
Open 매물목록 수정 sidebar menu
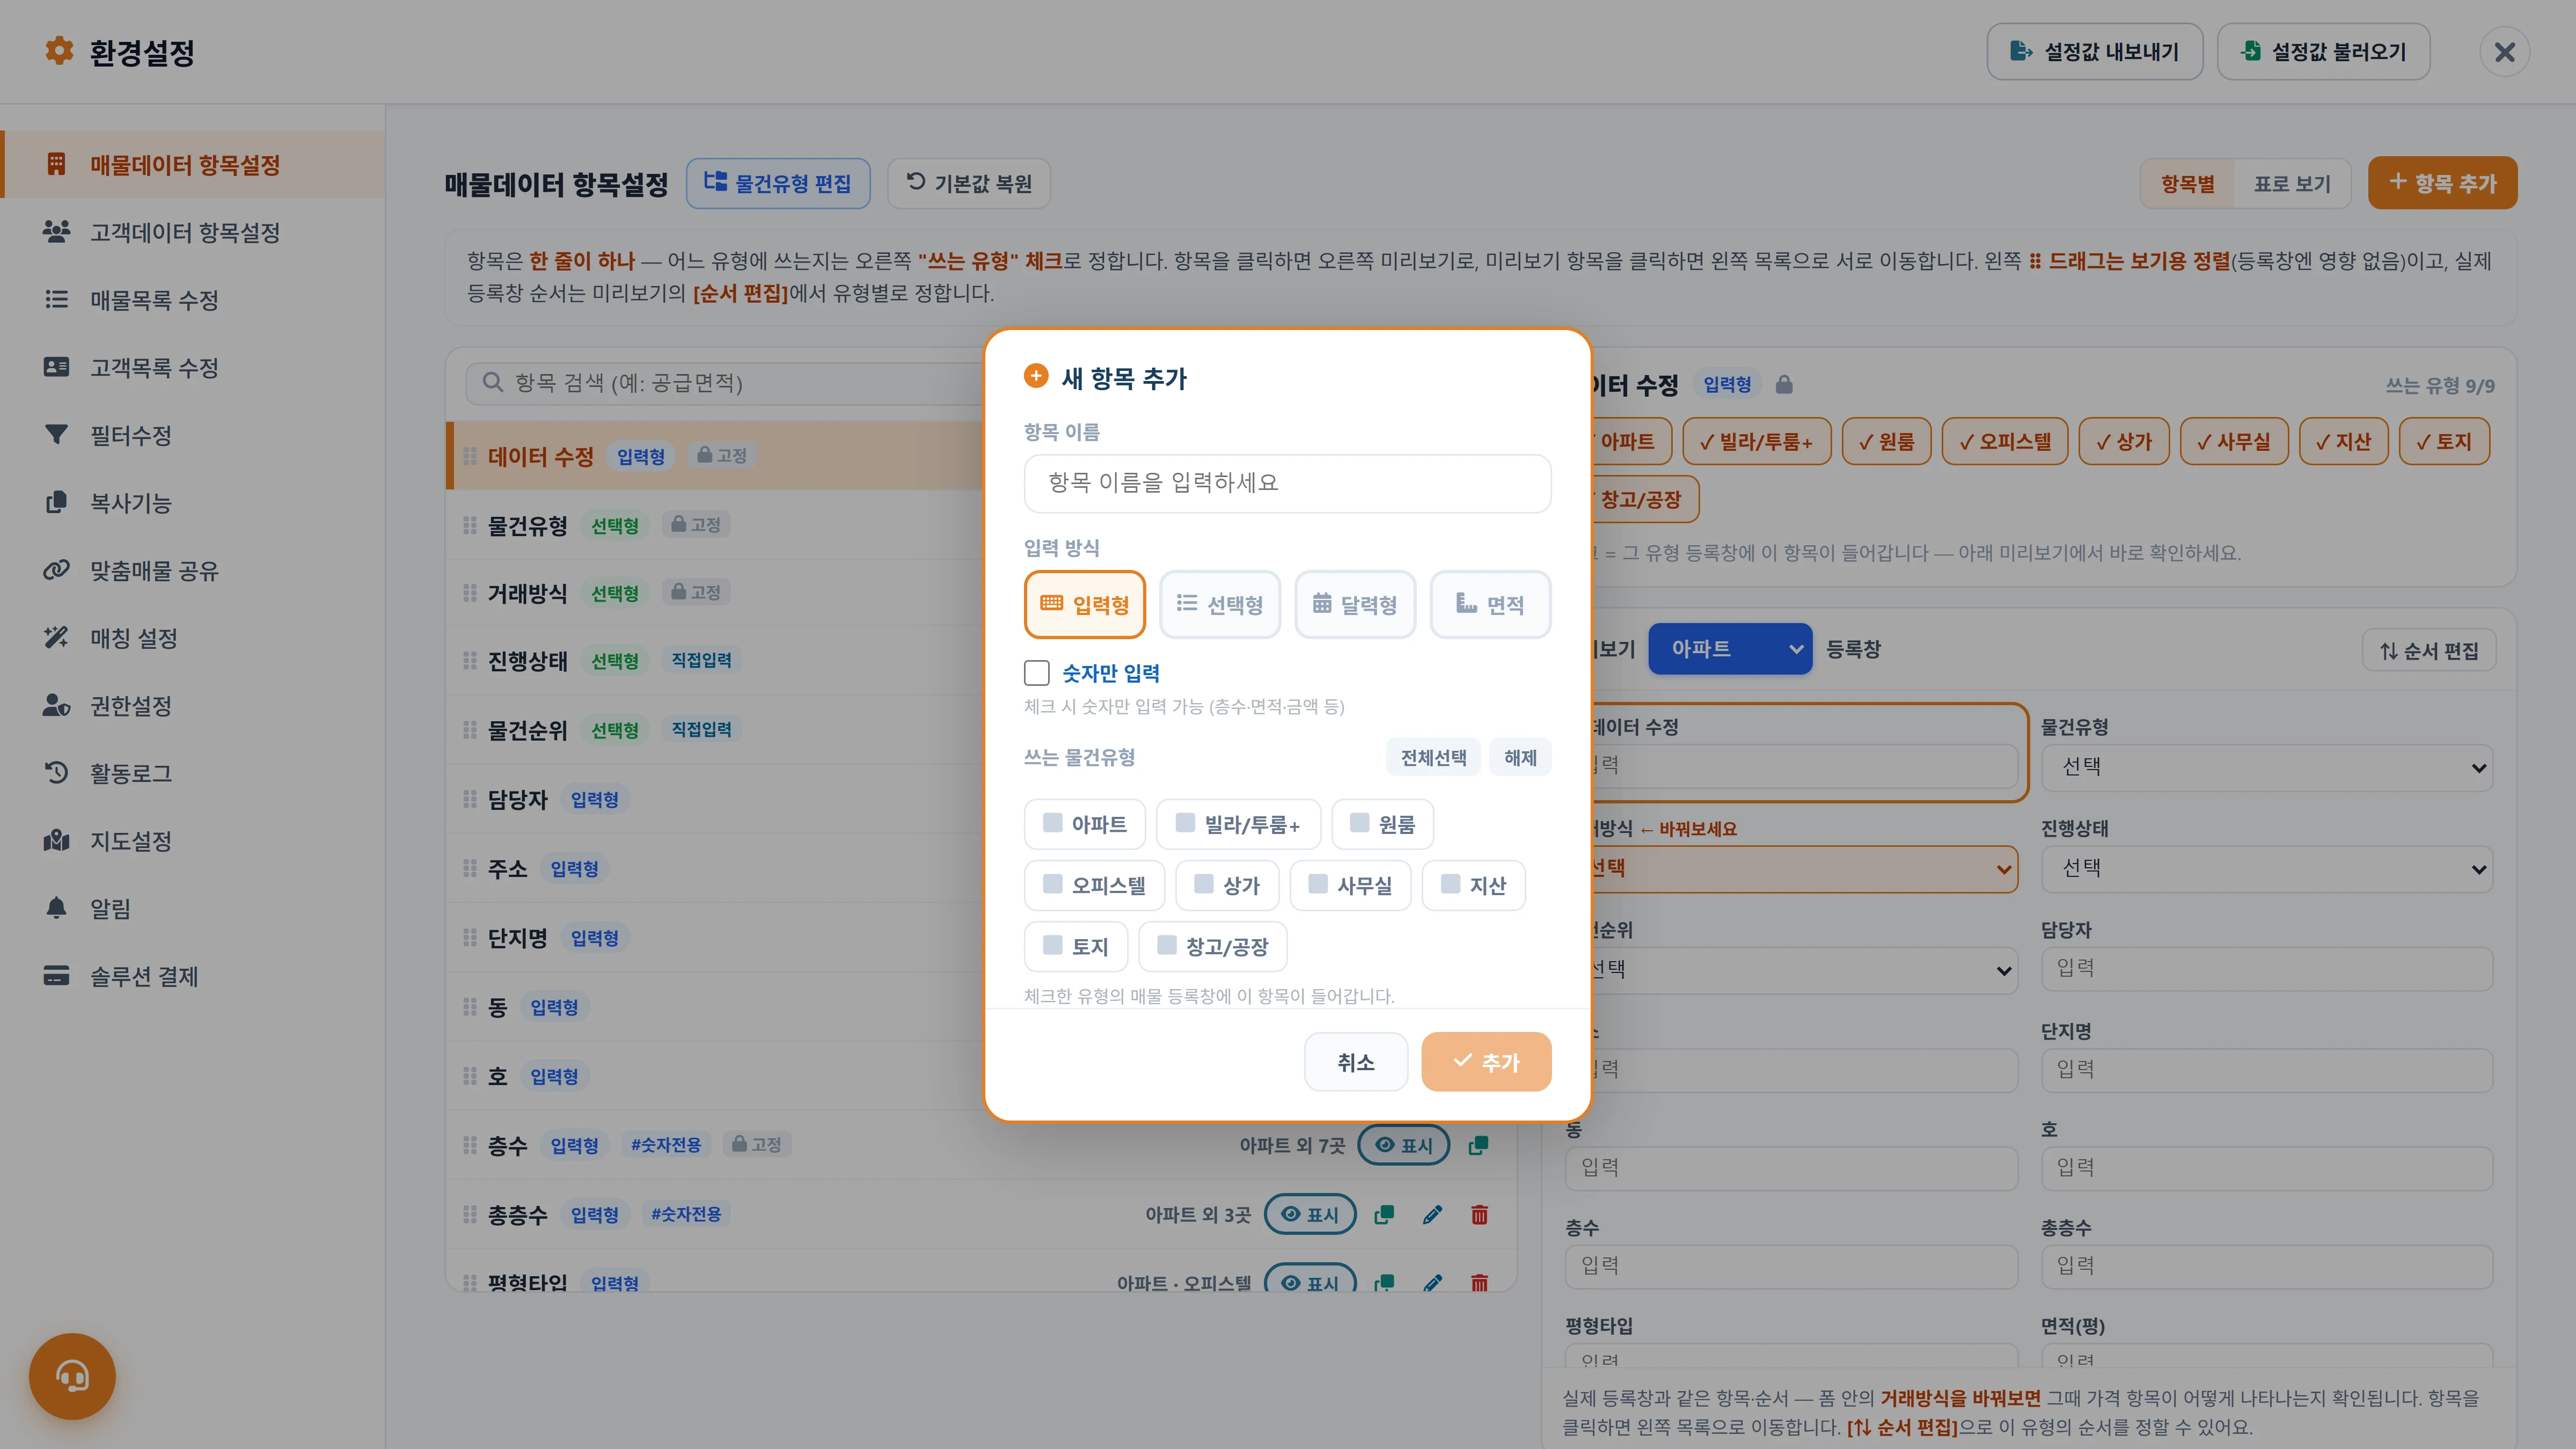tap(193, 300)
